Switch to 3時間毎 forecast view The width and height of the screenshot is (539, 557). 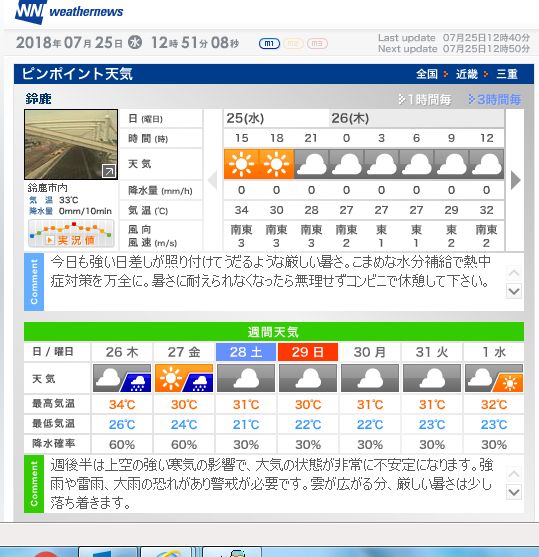494,99
